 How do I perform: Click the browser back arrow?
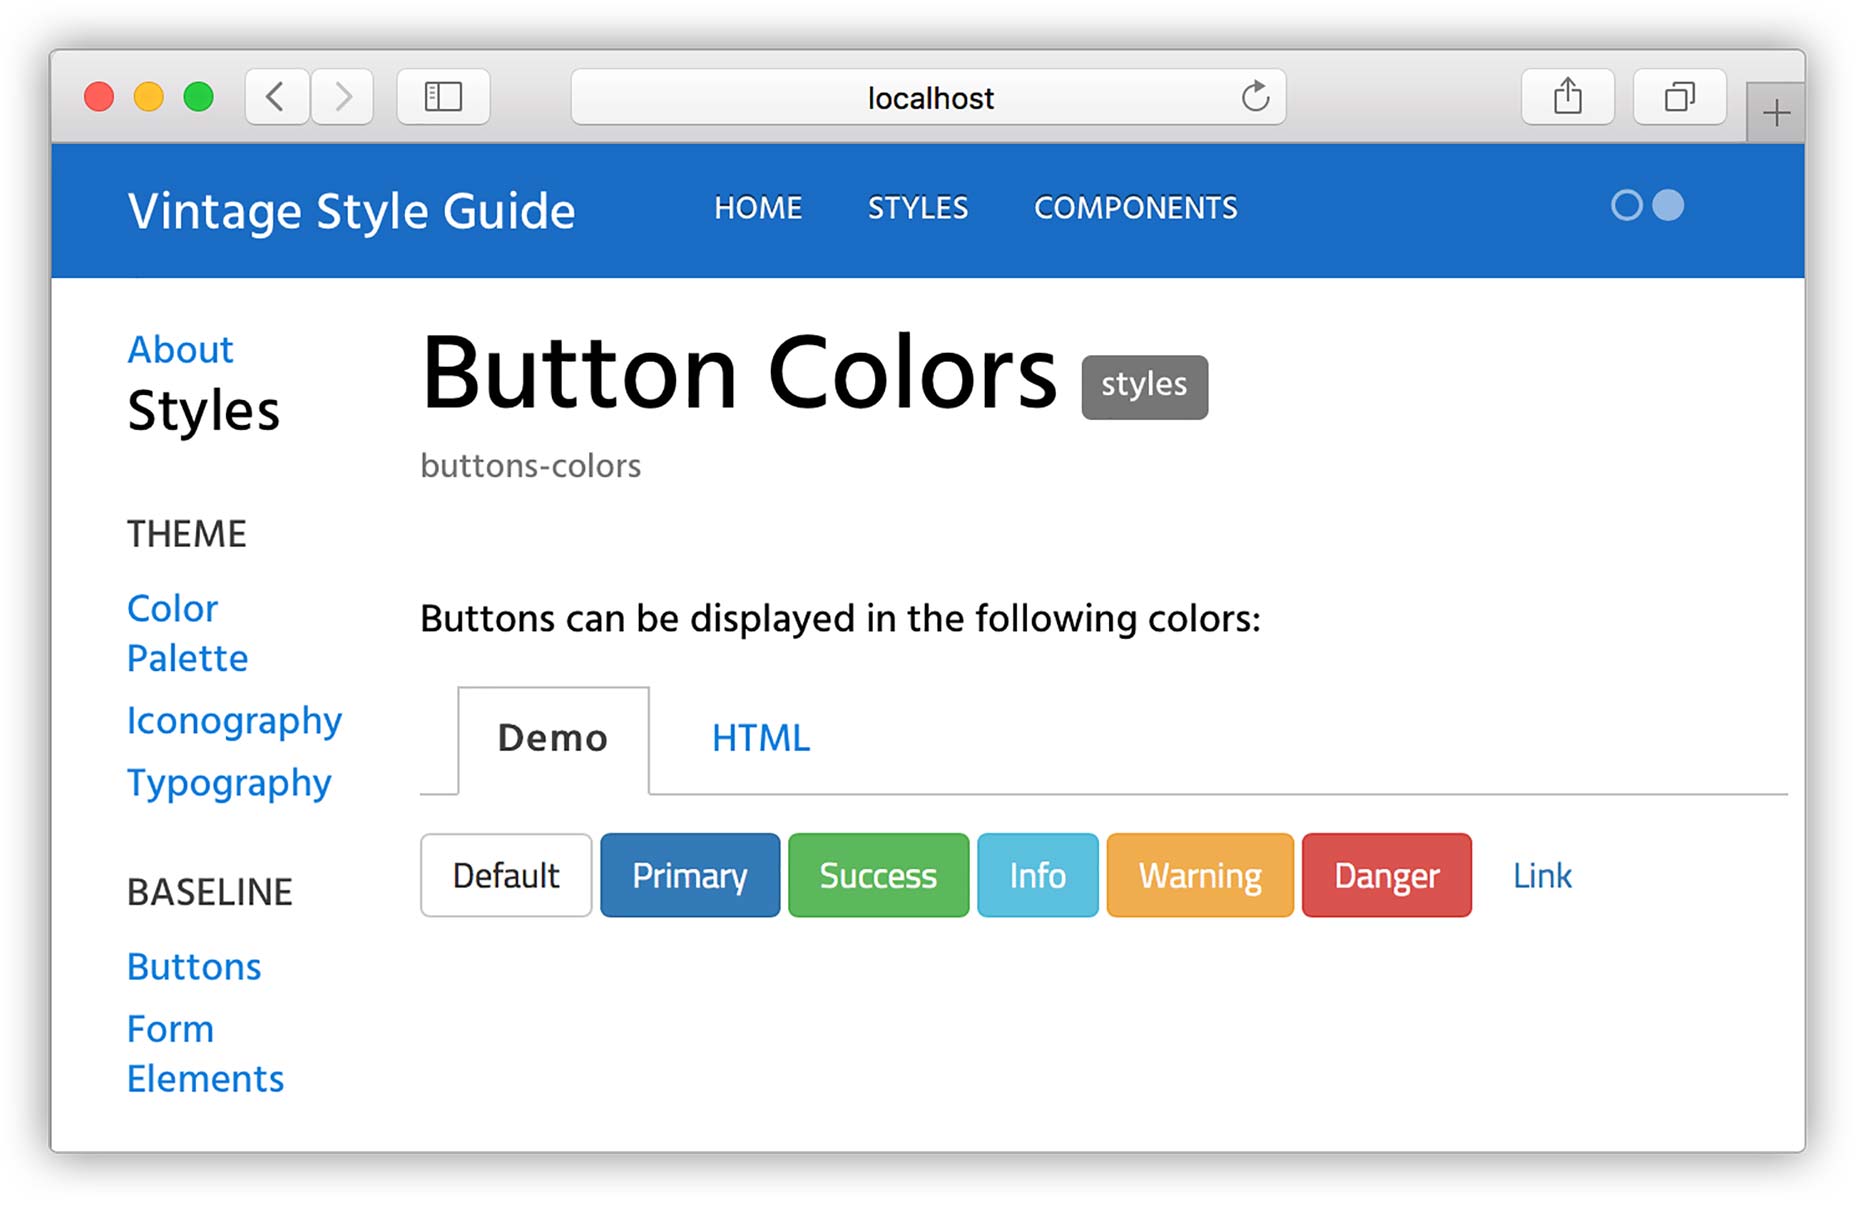[276, 97]
